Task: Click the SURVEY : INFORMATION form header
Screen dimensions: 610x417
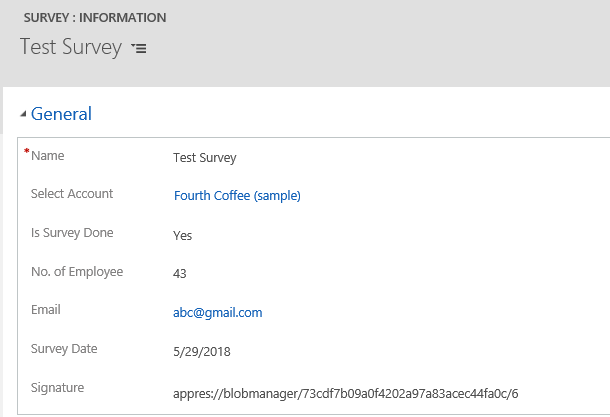Action: tap(95, 18)
